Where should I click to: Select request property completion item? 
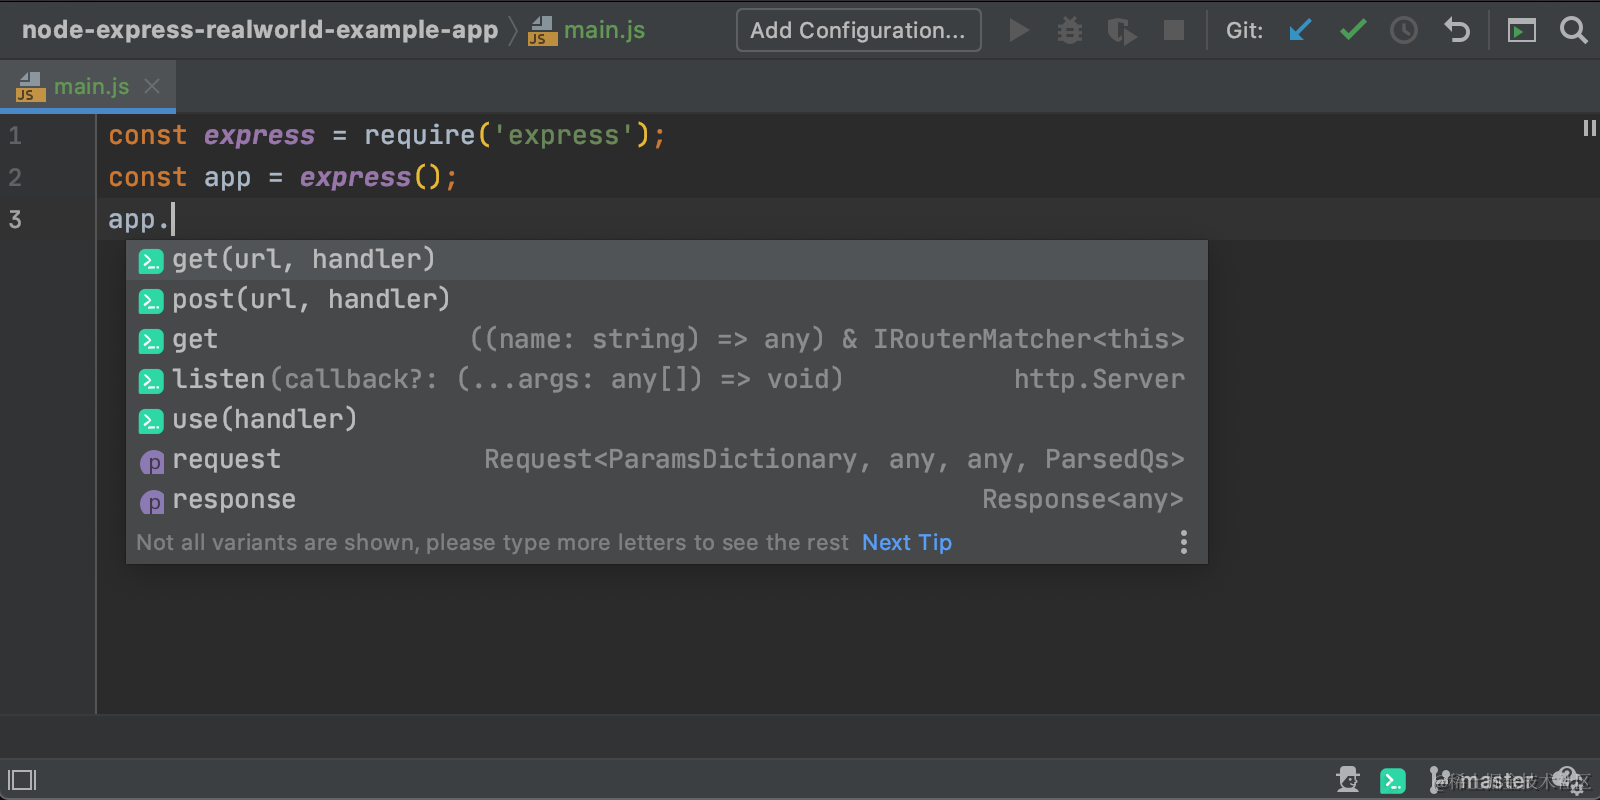click(667, 459)
